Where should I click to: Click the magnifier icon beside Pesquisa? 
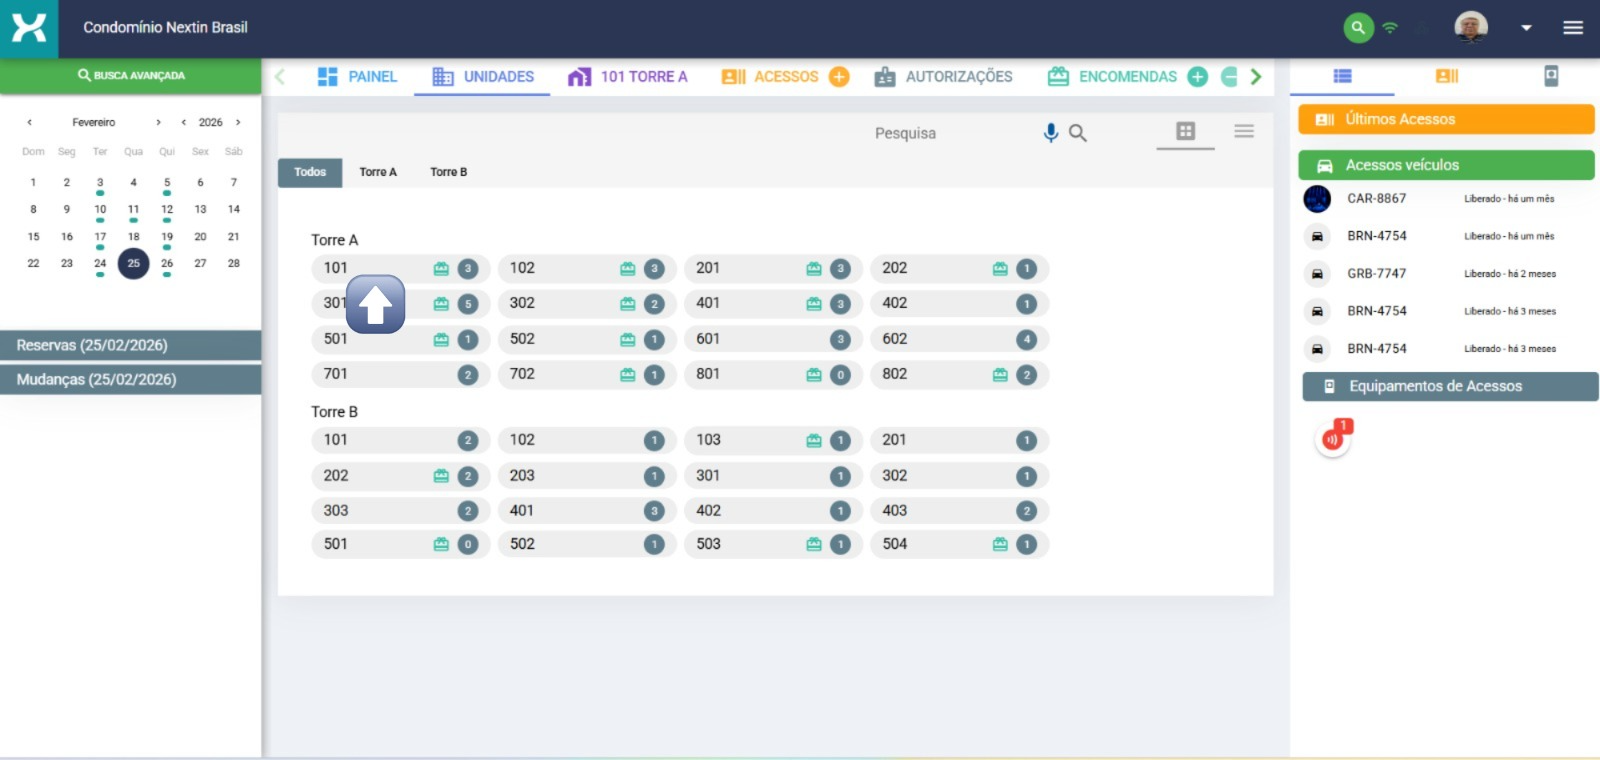pyautogui.click(x=1077, y=133)
